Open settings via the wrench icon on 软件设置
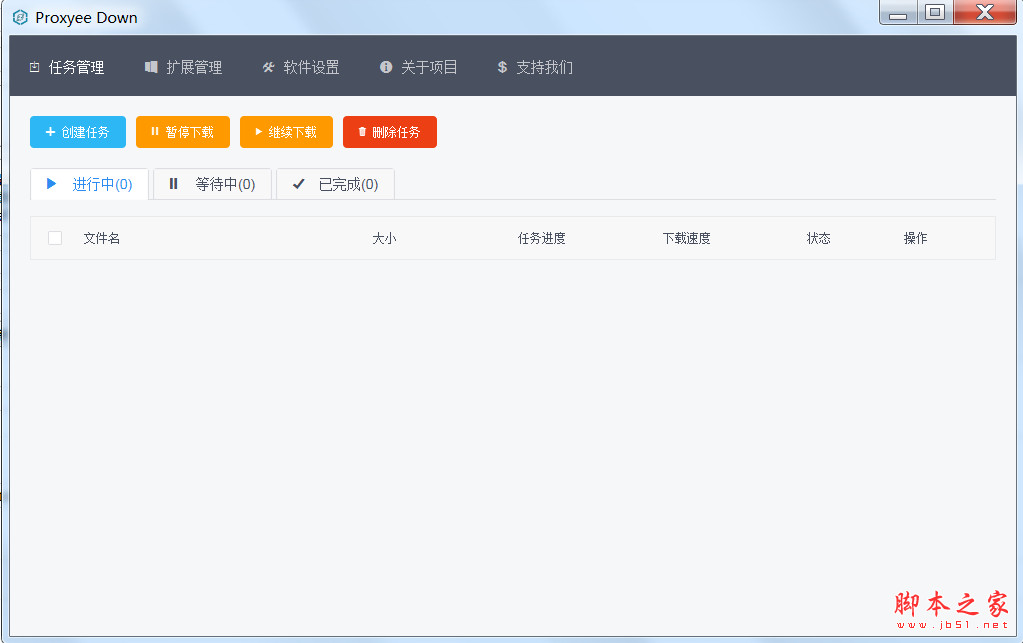The height and width of the screenshot is (643, 1023). [x=267, y=67]
